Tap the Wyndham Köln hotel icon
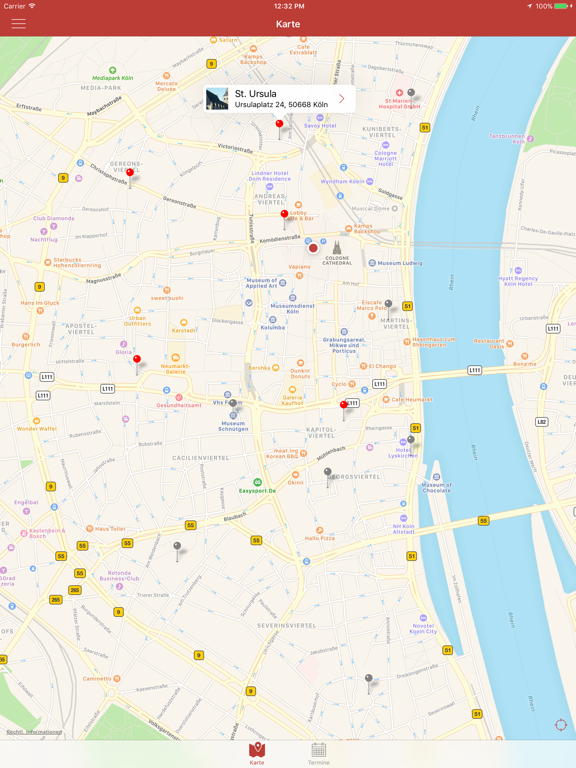The width and height of the screenshot is (576, 768). click(370, 181)
